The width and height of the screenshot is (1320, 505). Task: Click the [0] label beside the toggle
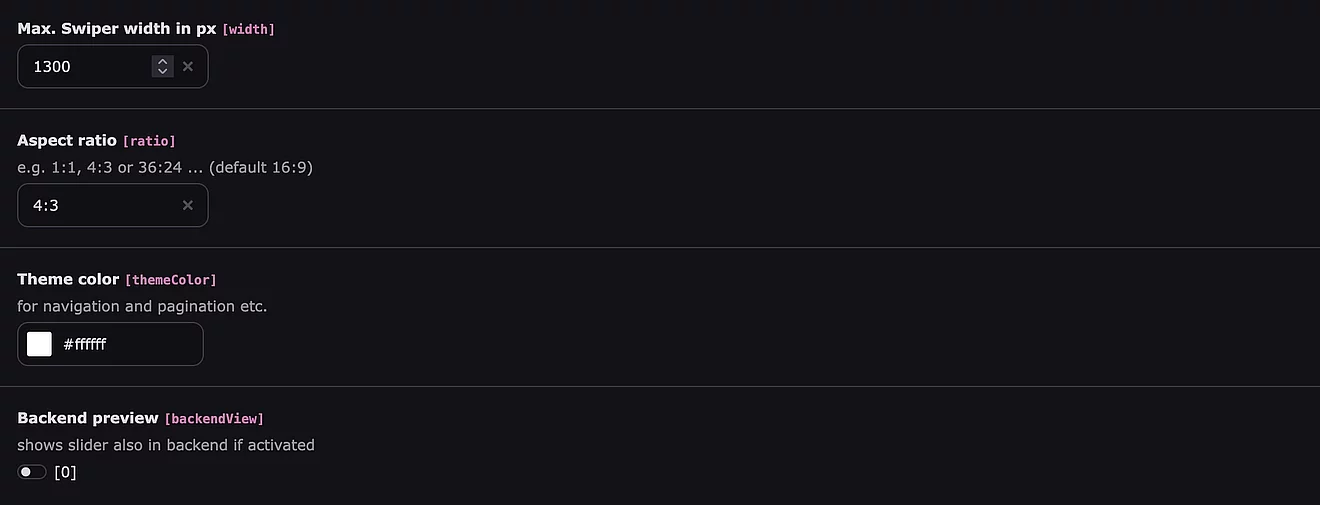[65, 472]
